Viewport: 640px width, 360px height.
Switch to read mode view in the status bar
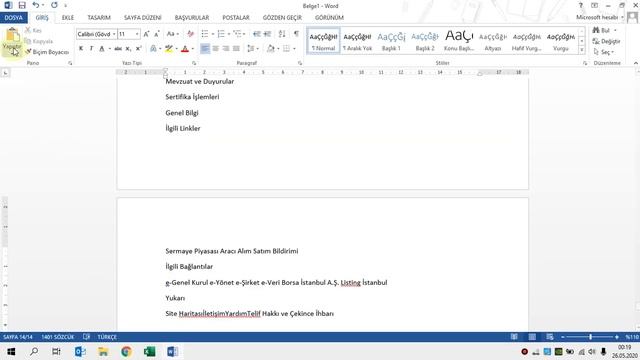click(514, 337)
